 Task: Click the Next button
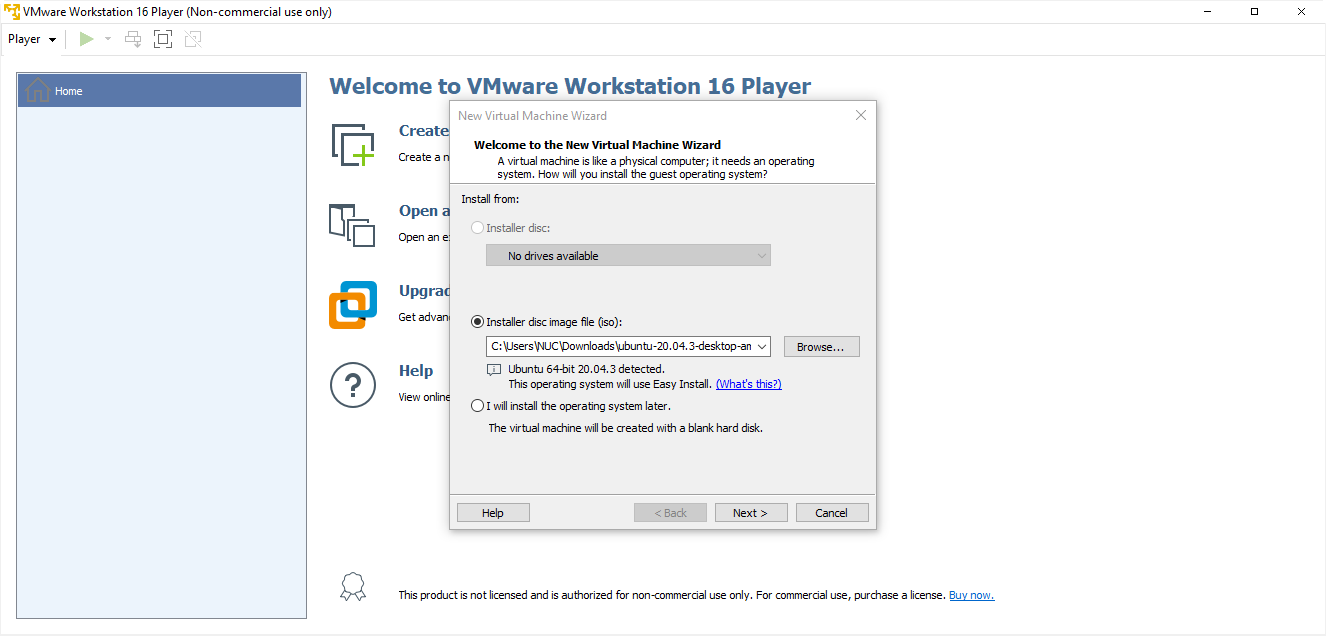click(751, 513)
